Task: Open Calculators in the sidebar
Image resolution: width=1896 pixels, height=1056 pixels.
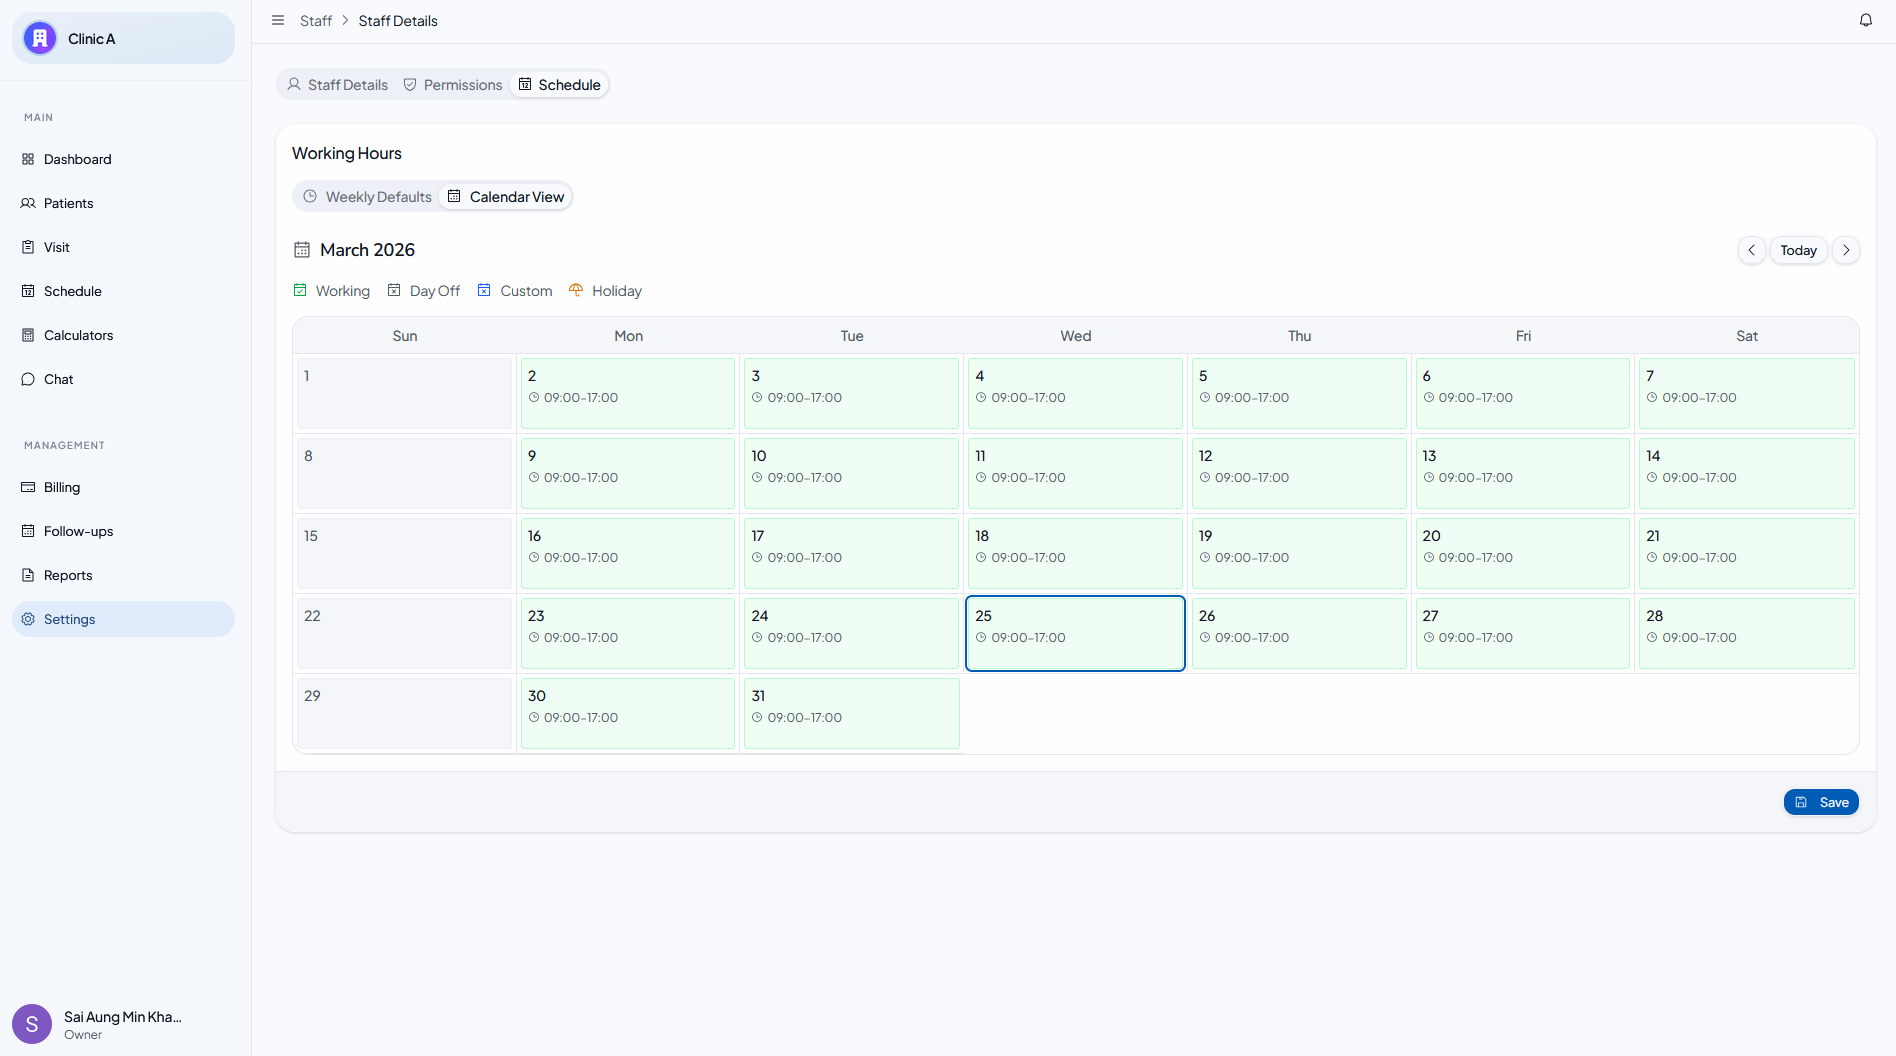Action: (123, 335)
